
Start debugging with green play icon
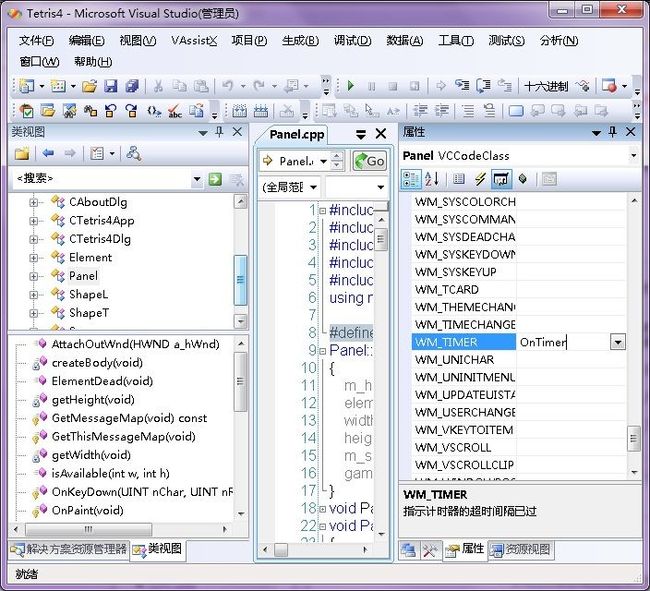pyautogui.click(x=351, y=86)
